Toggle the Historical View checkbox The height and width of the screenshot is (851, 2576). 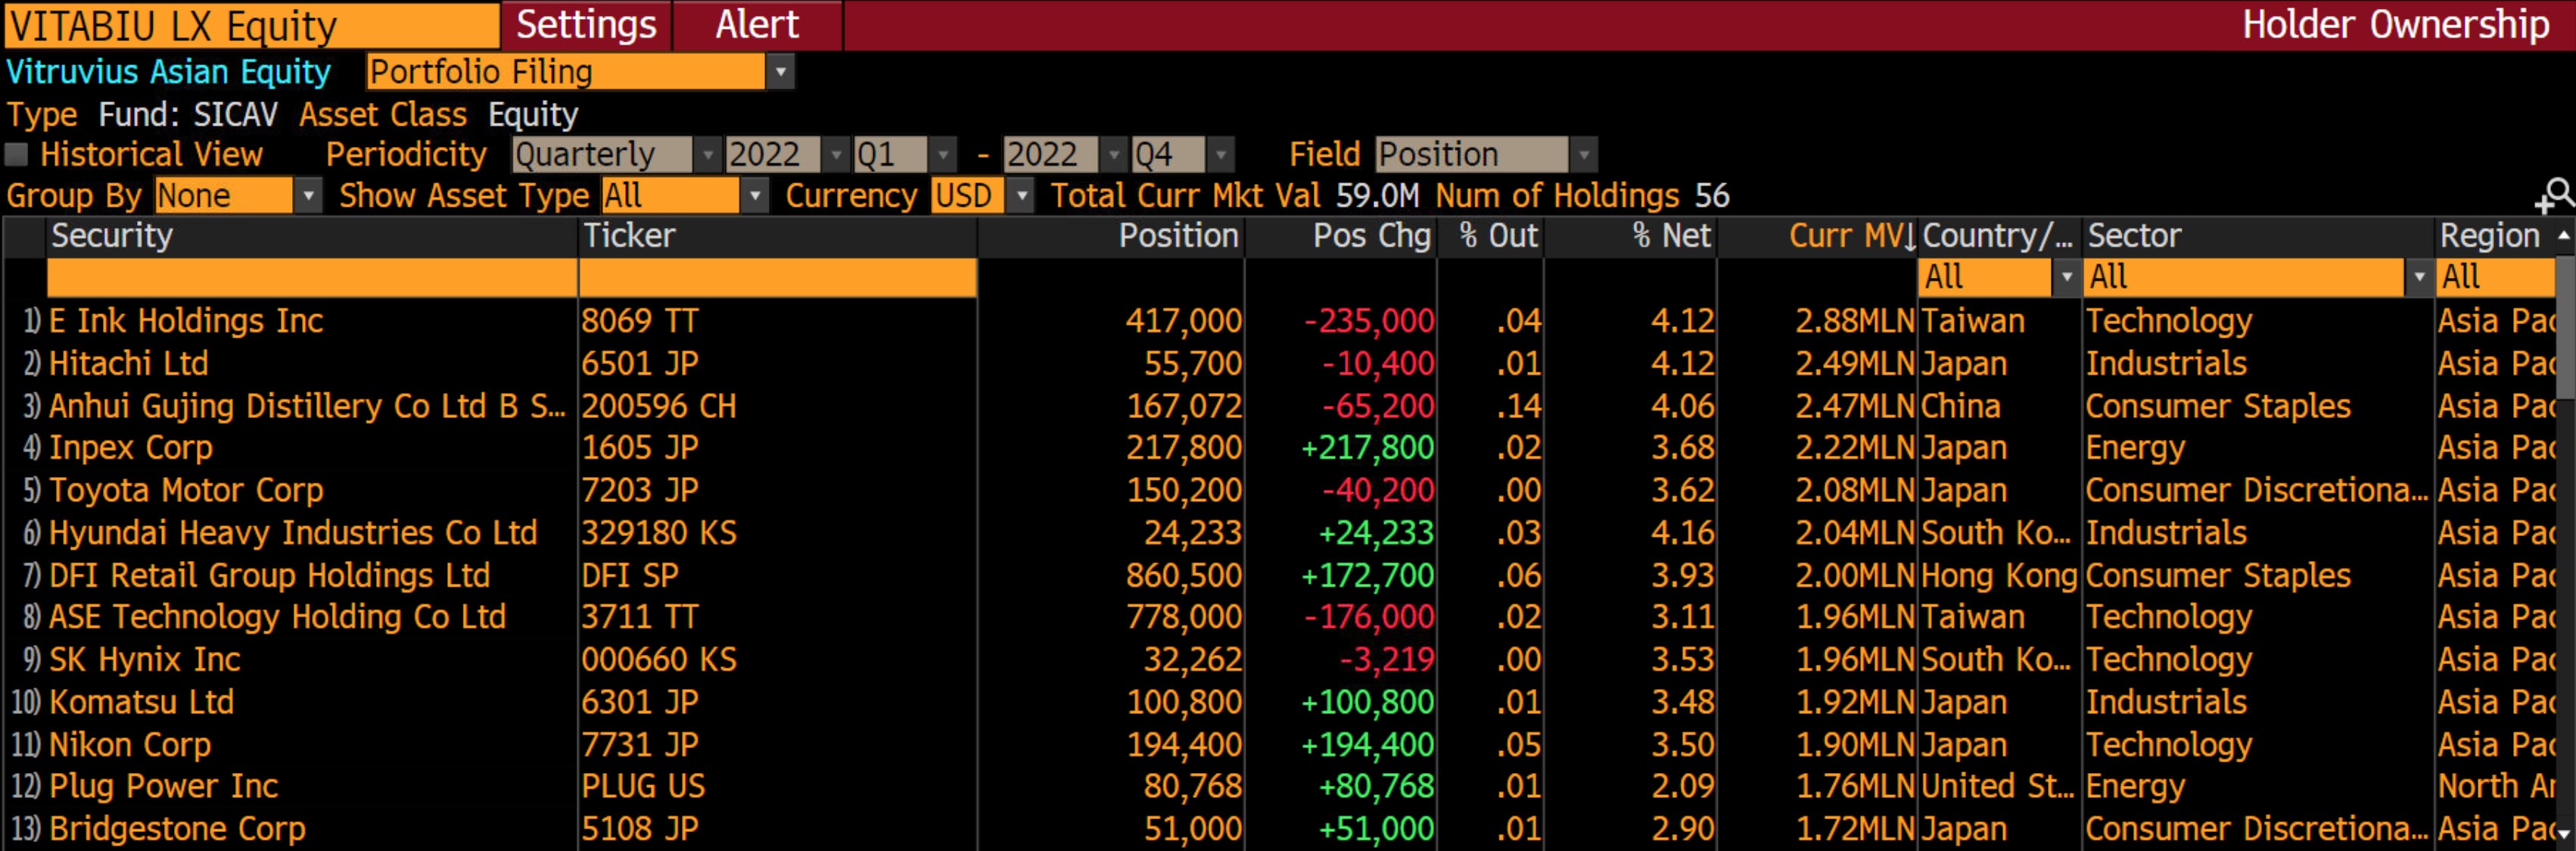(16, 155)
